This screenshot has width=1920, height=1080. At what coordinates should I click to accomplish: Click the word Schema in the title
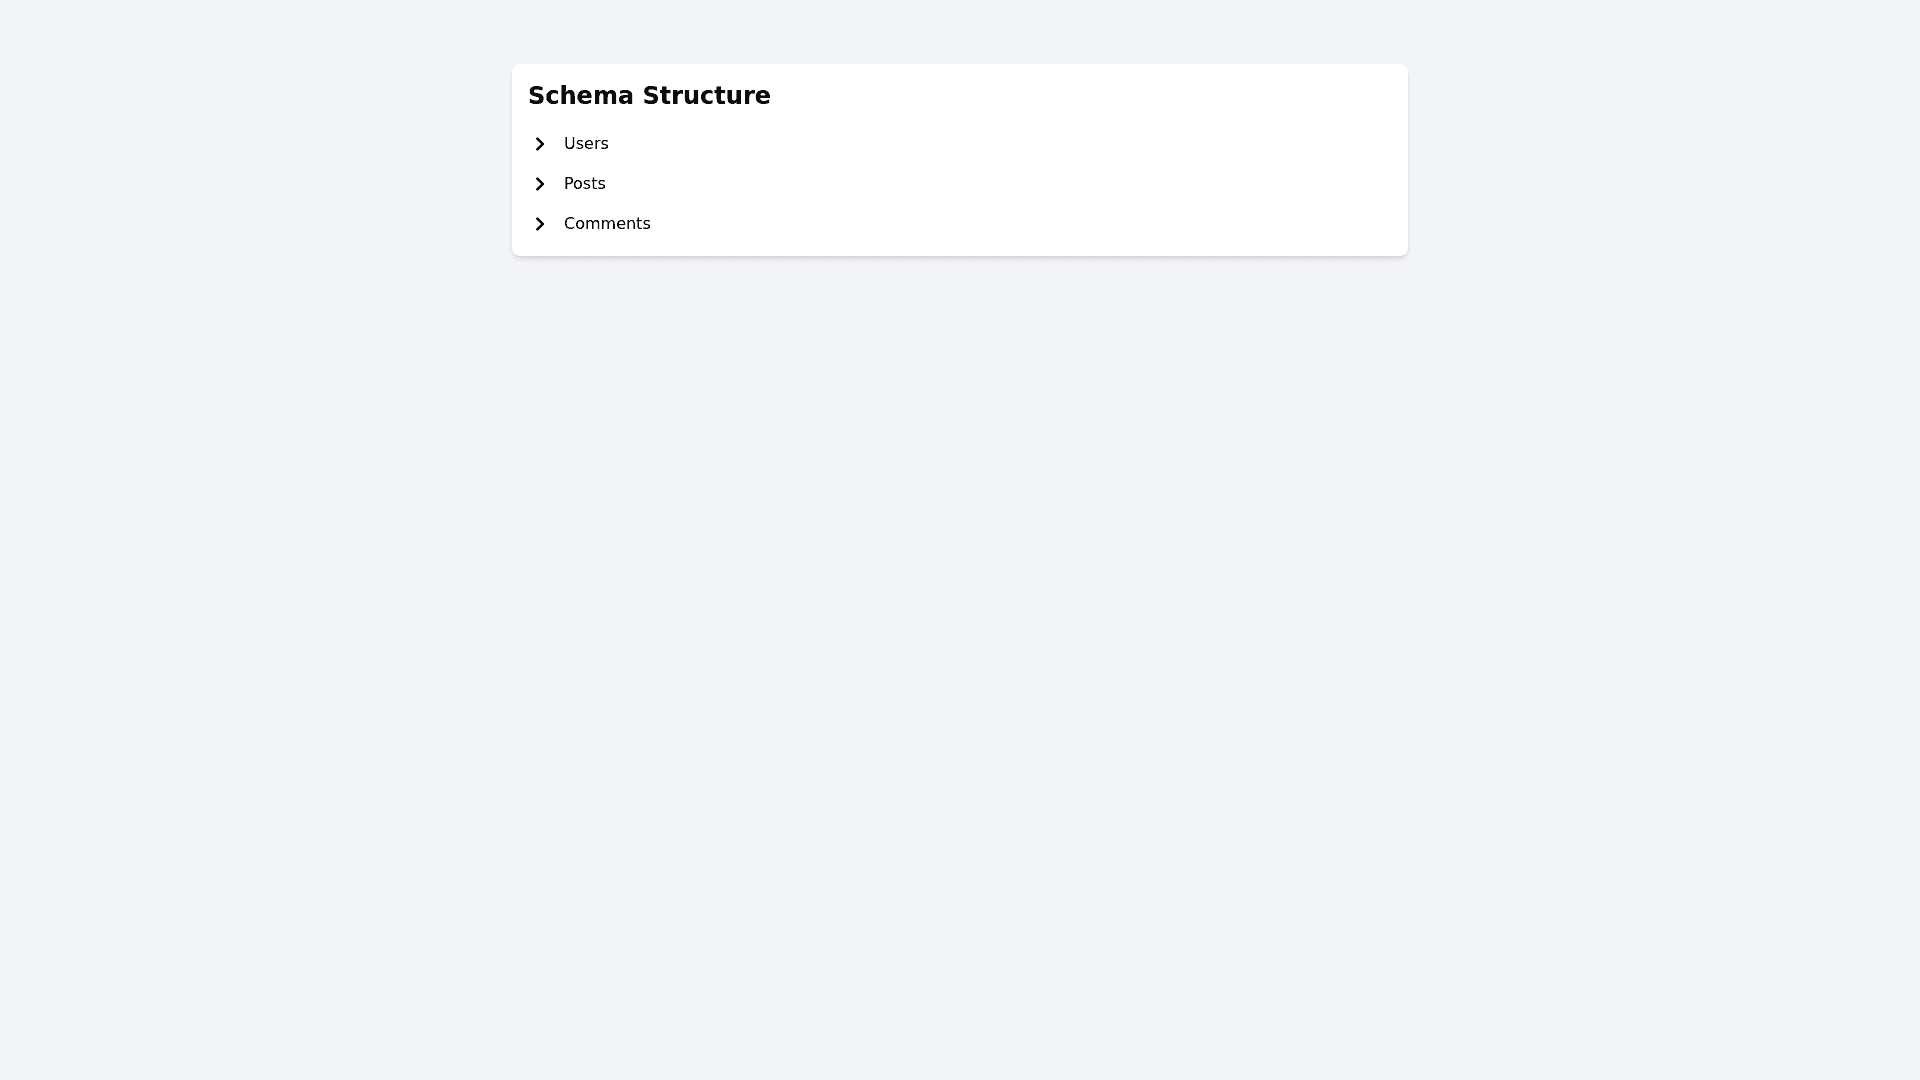[x=581, y=96]
